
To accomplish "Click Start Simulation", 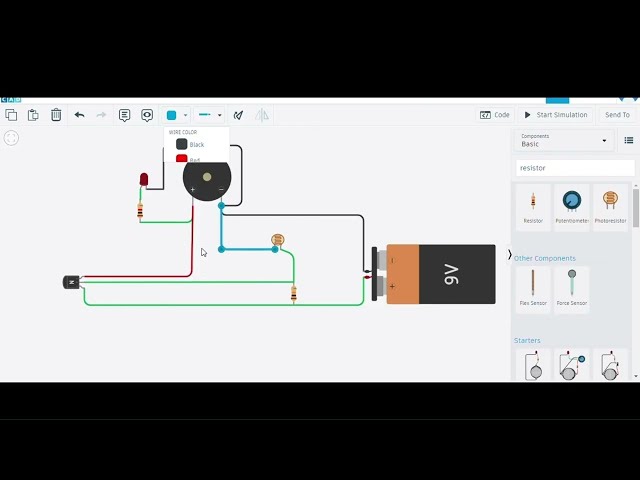I will [556, 115].
